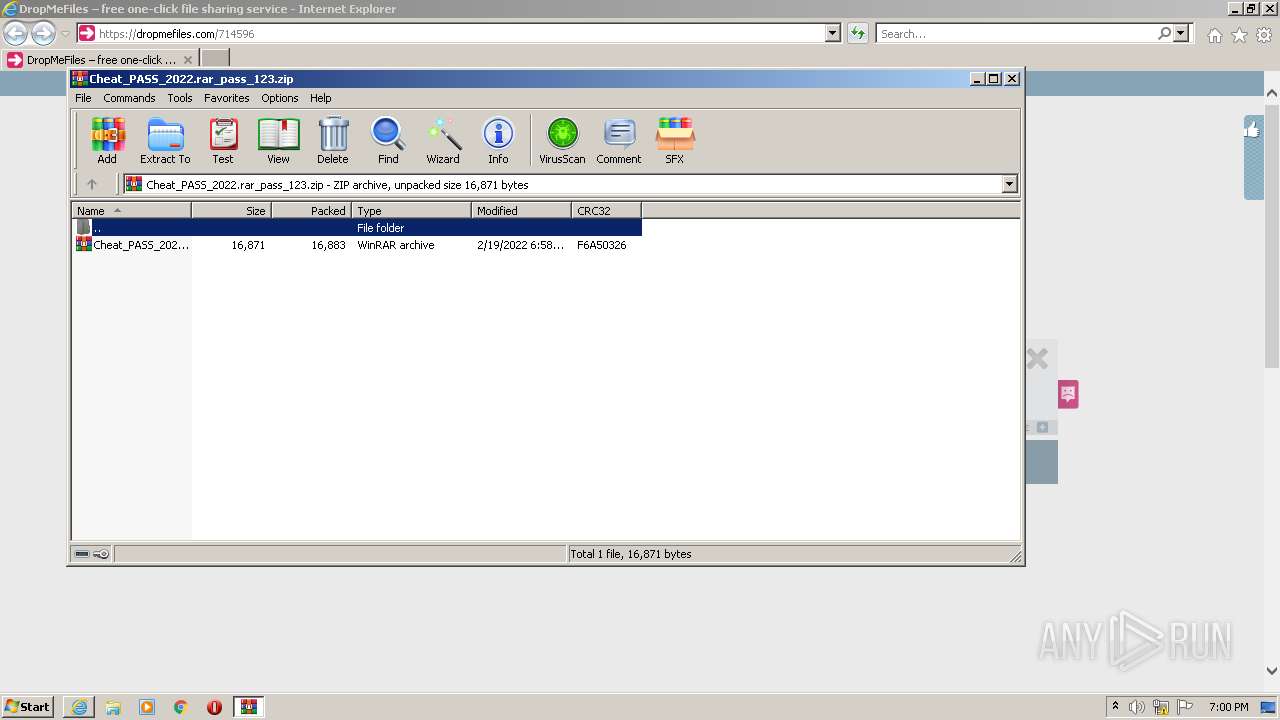Viewport: 1280px width, 720px height.
Task: Start VirusScan on the archive
Action: point(562,140)
